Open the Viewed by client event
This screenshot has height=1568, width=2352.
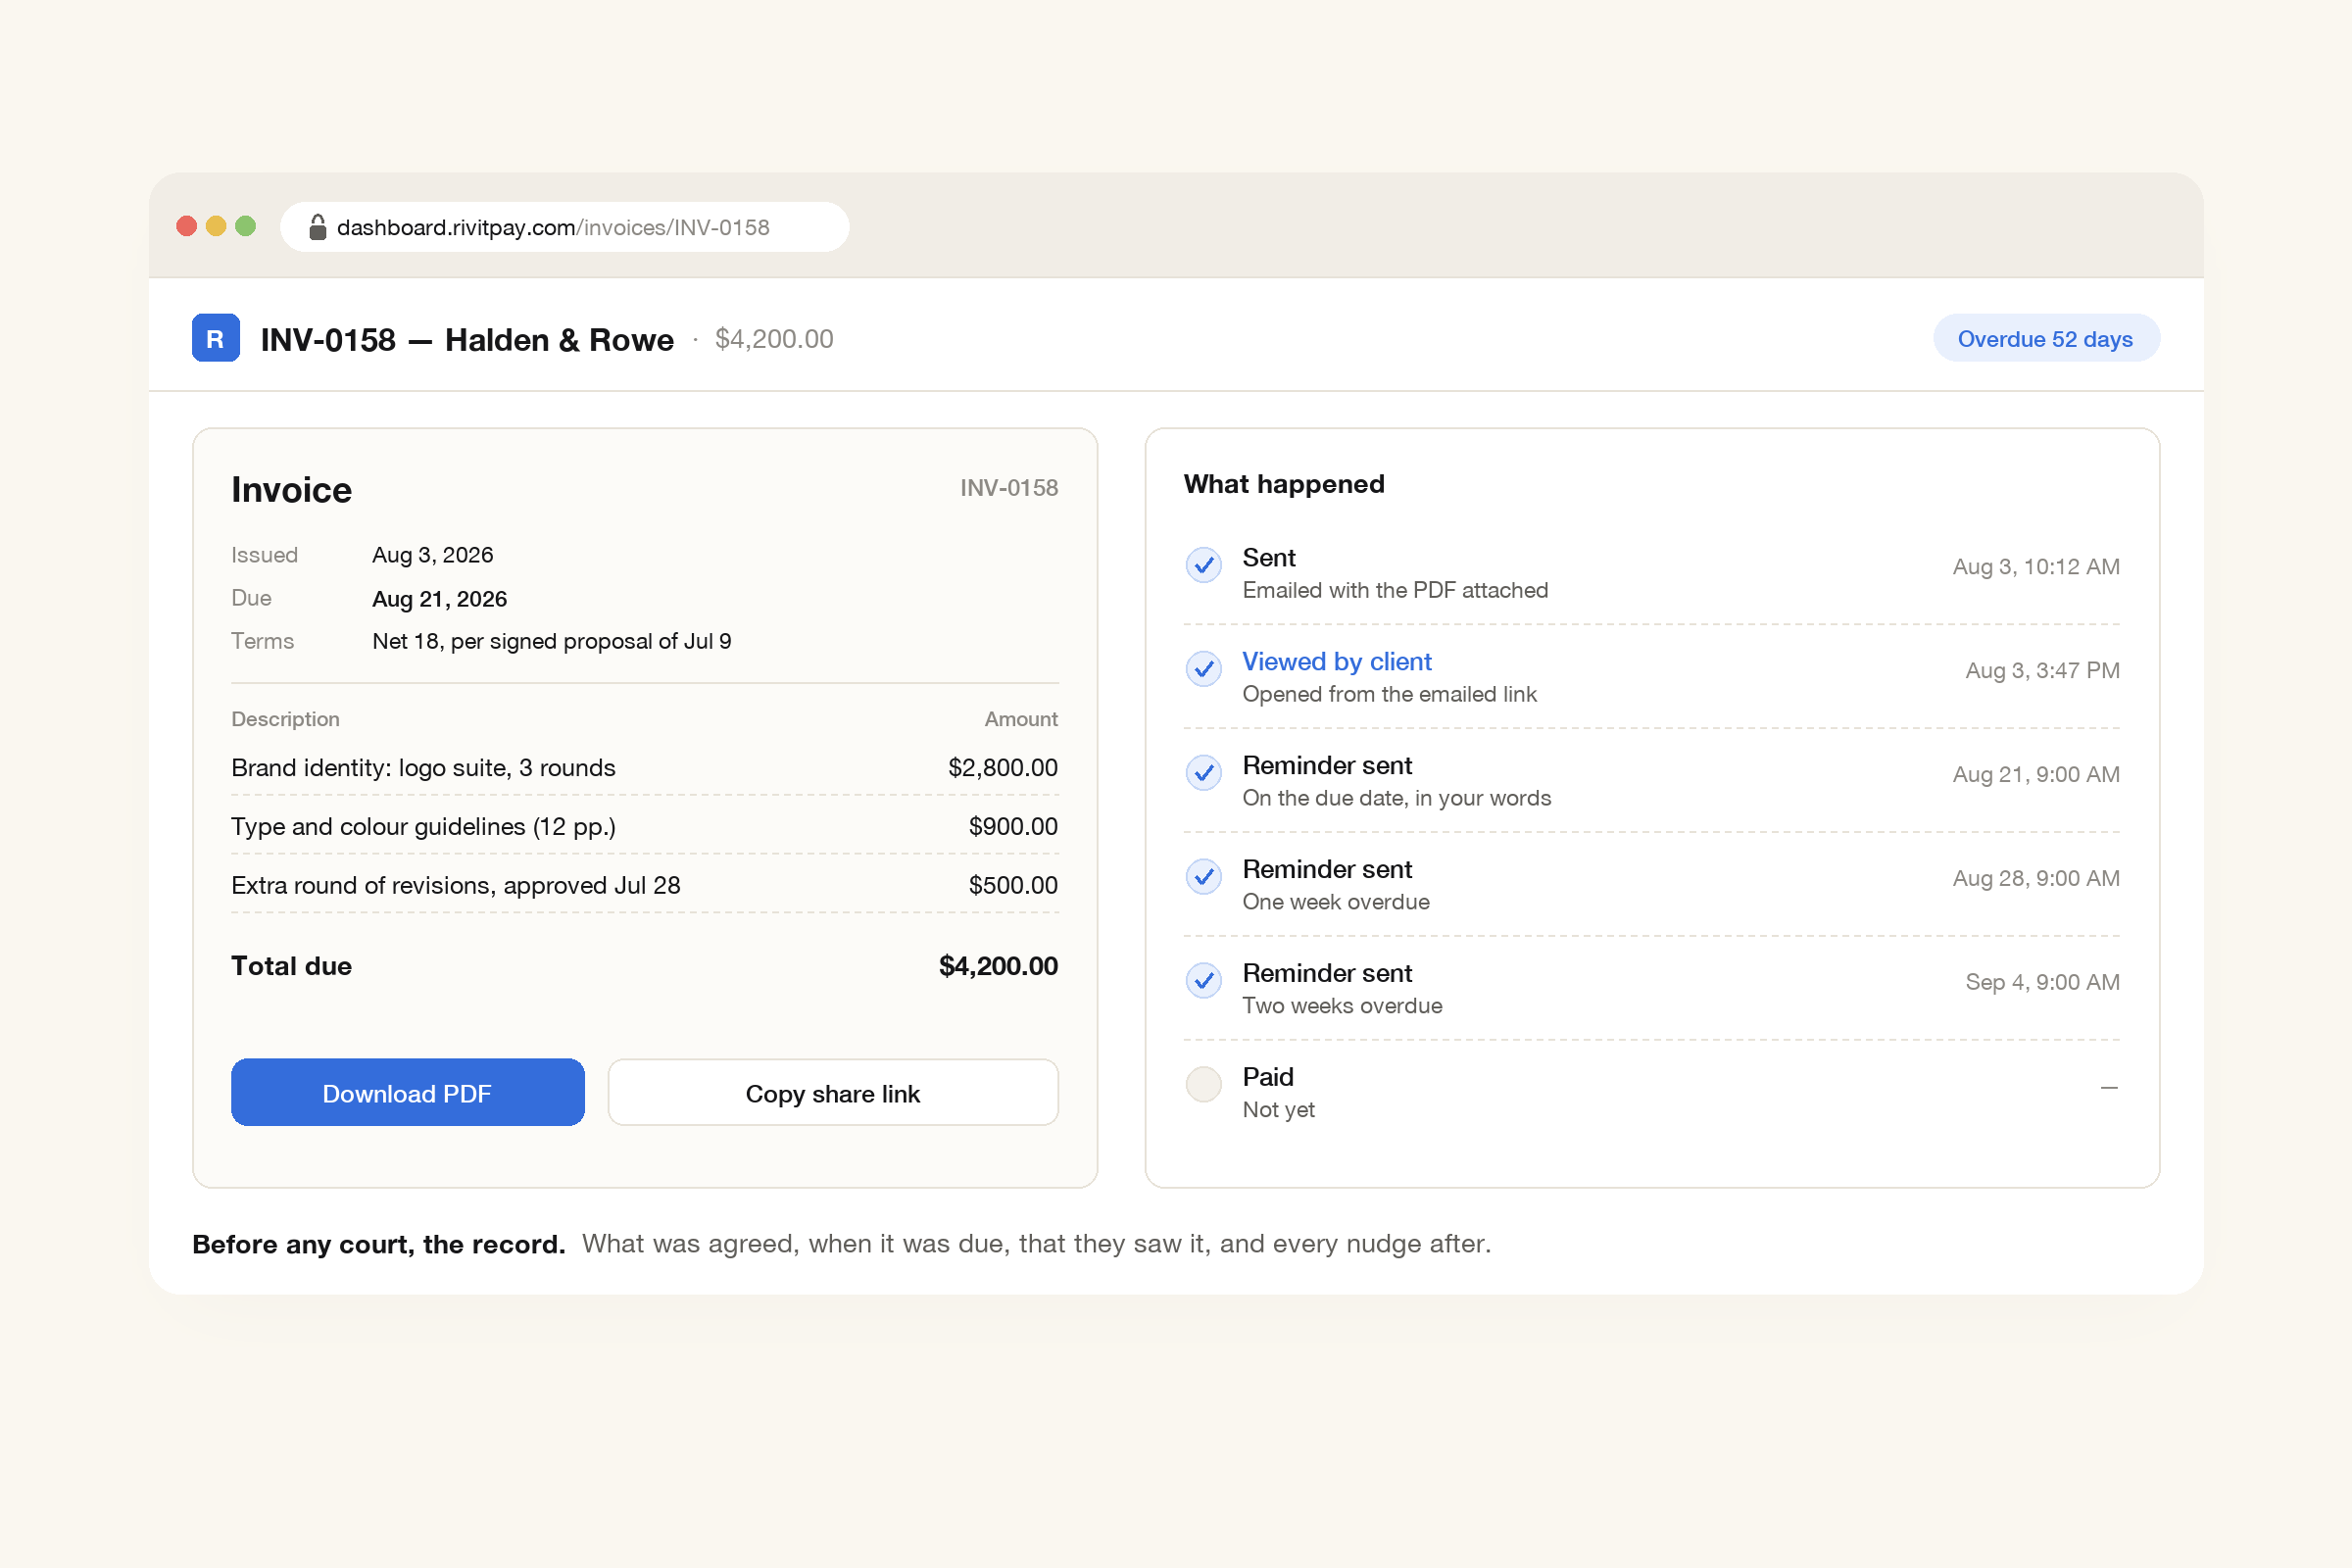click(x=1336, y=662)
